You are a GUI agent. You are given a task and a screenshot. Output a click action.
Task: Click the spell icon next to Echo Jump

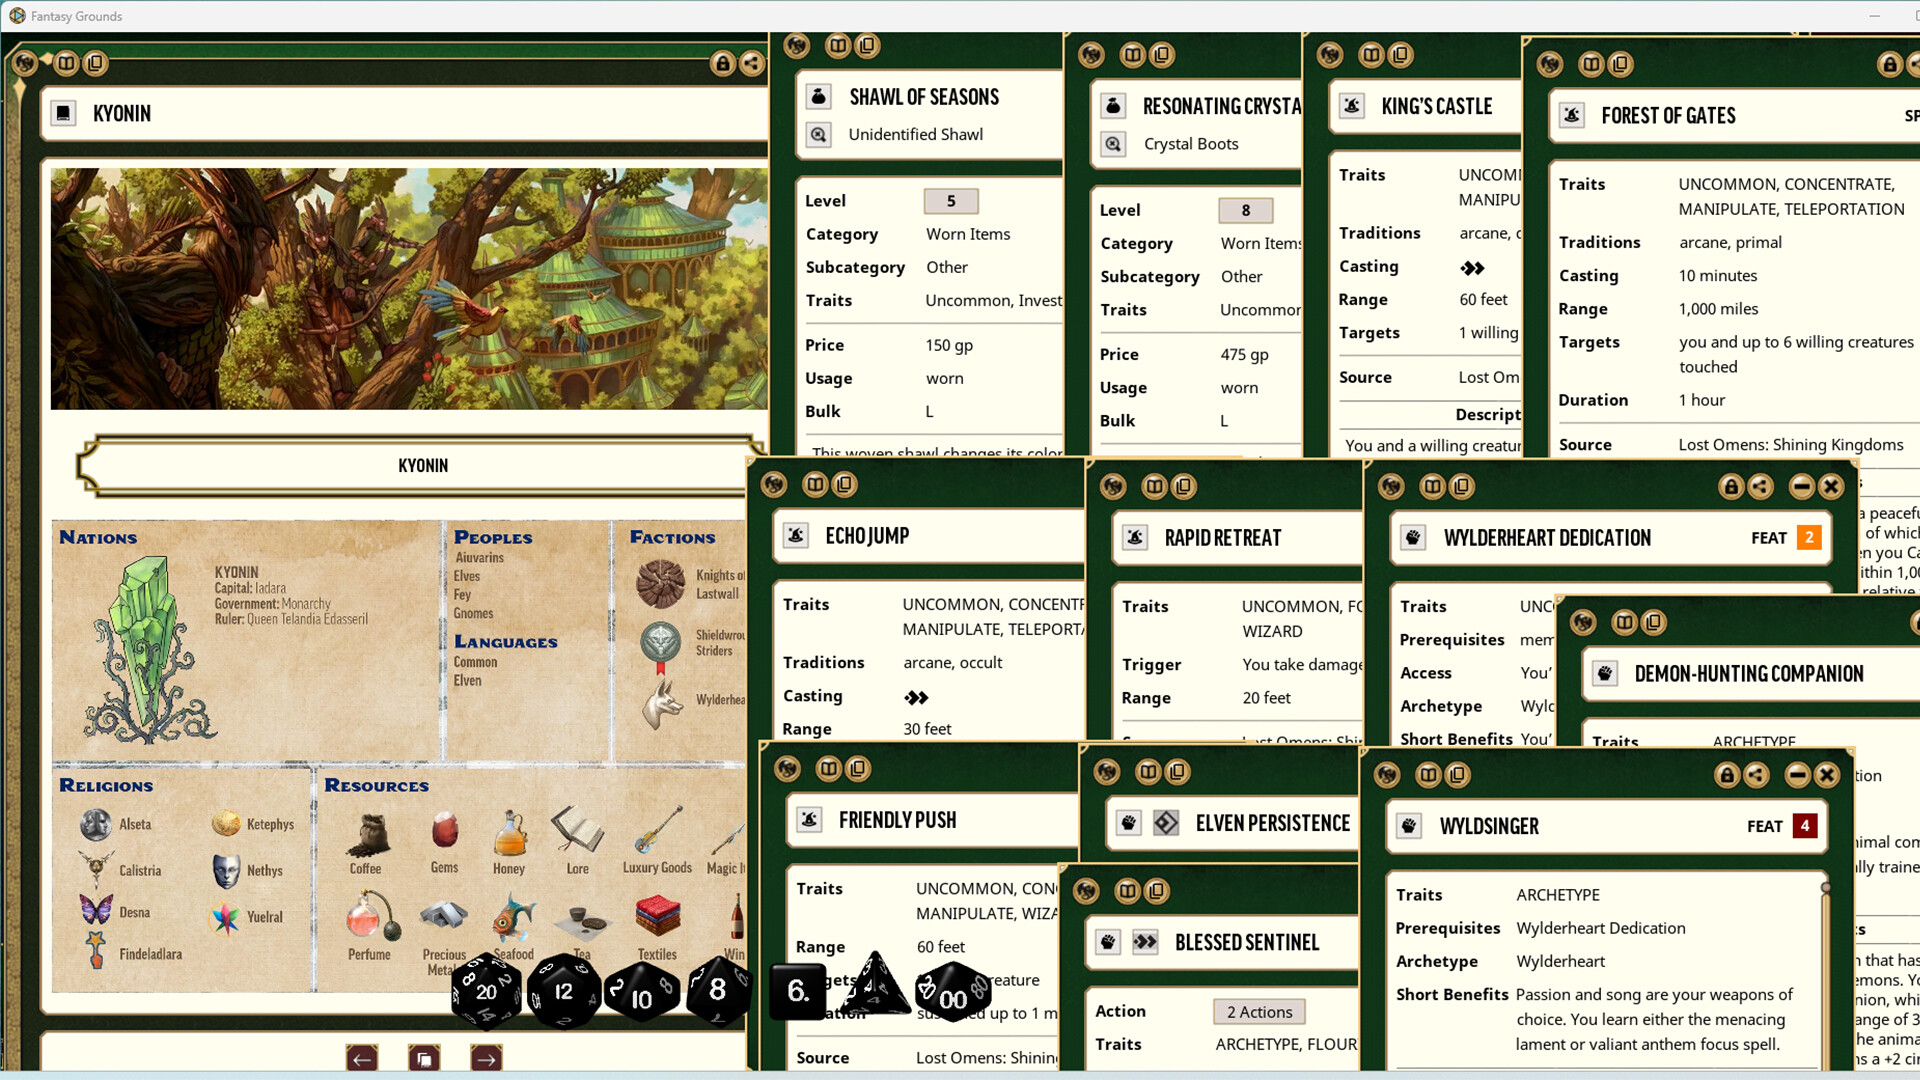(795, 535)
